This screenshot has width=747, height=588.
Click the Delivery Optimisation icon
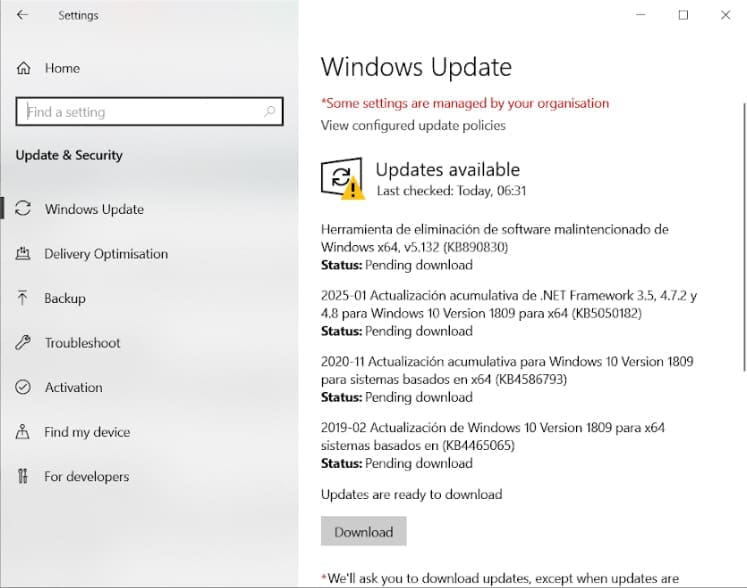click(x=23, y=253)
